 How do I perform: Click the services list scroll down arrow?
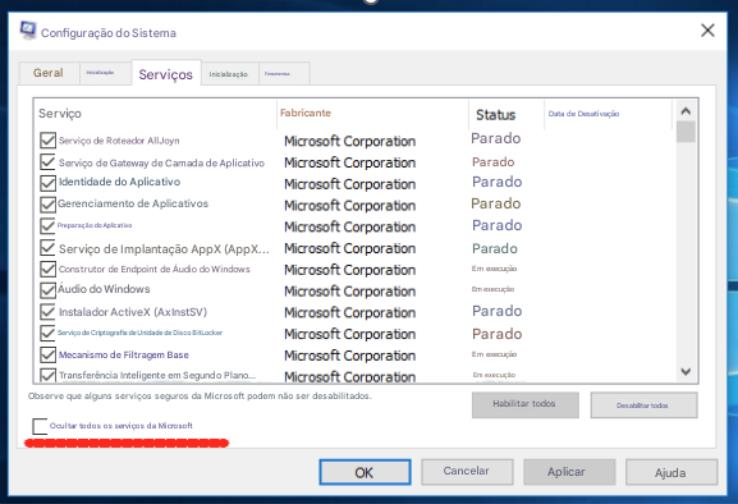click(x=686, y=372)
